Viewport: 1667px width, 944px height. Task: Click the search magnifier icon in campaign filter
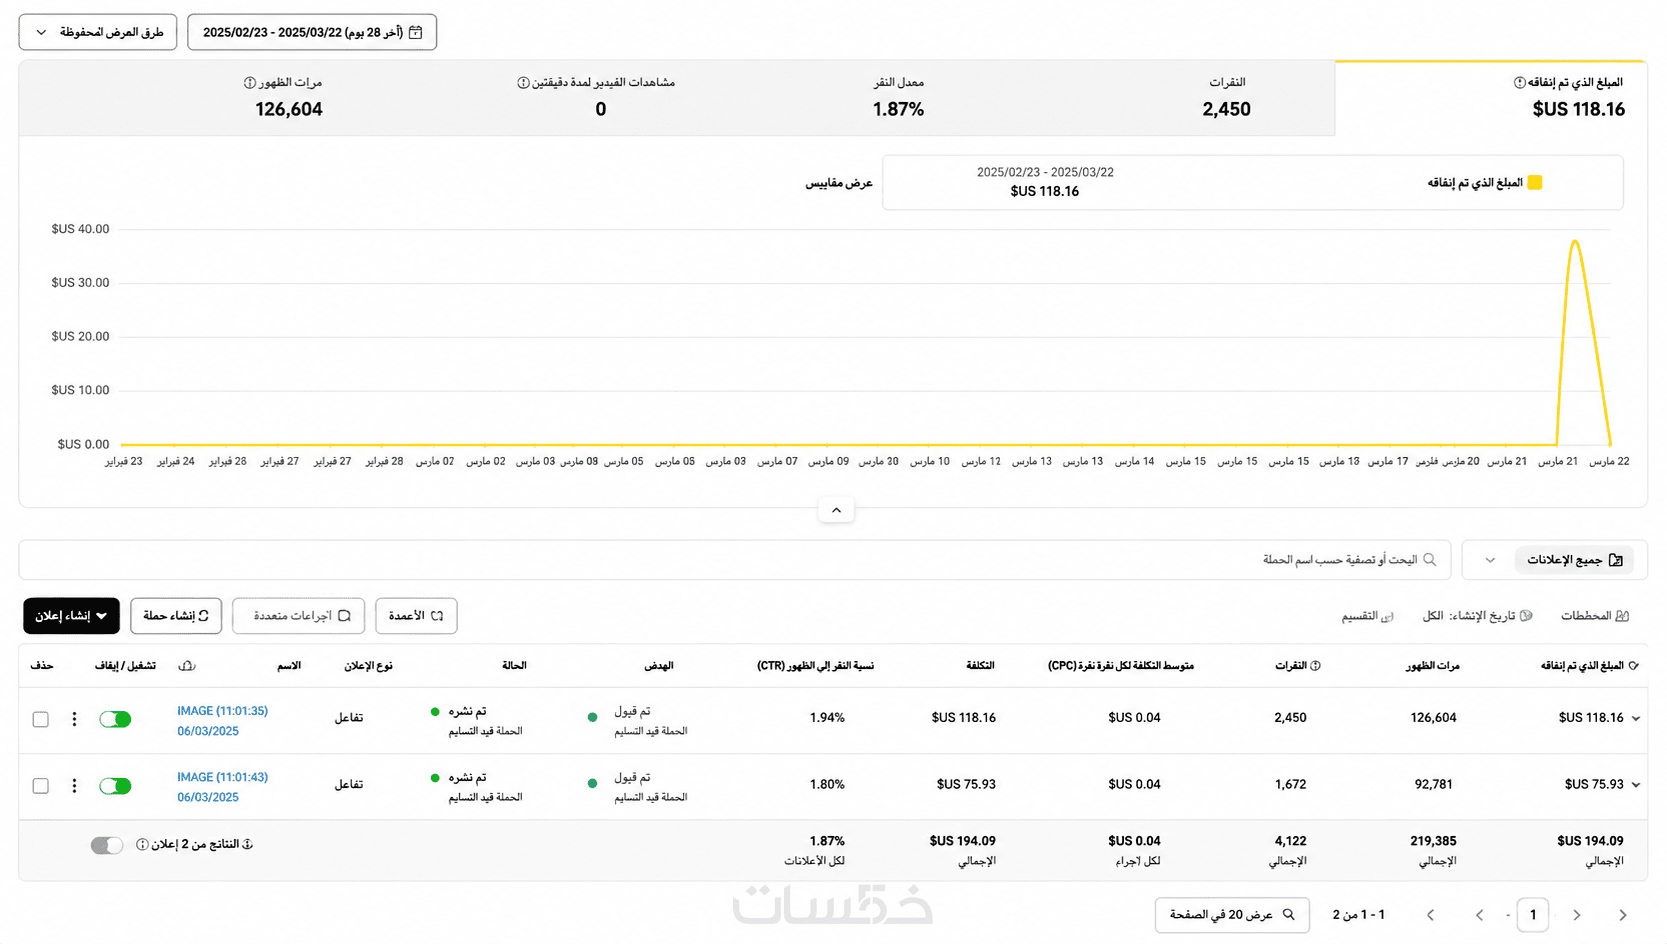pyautogui.click(x=1430, y=560)
